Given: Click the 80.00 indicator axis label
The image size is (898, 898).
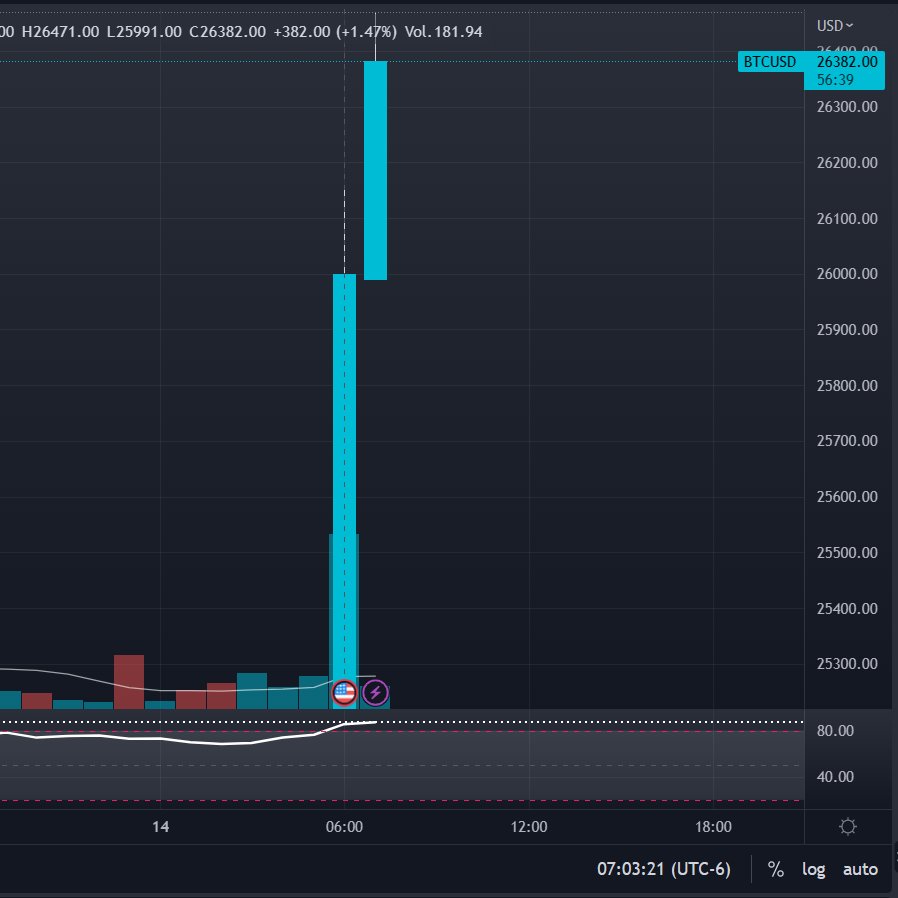Looking at the screenshot, I should 835,731.
